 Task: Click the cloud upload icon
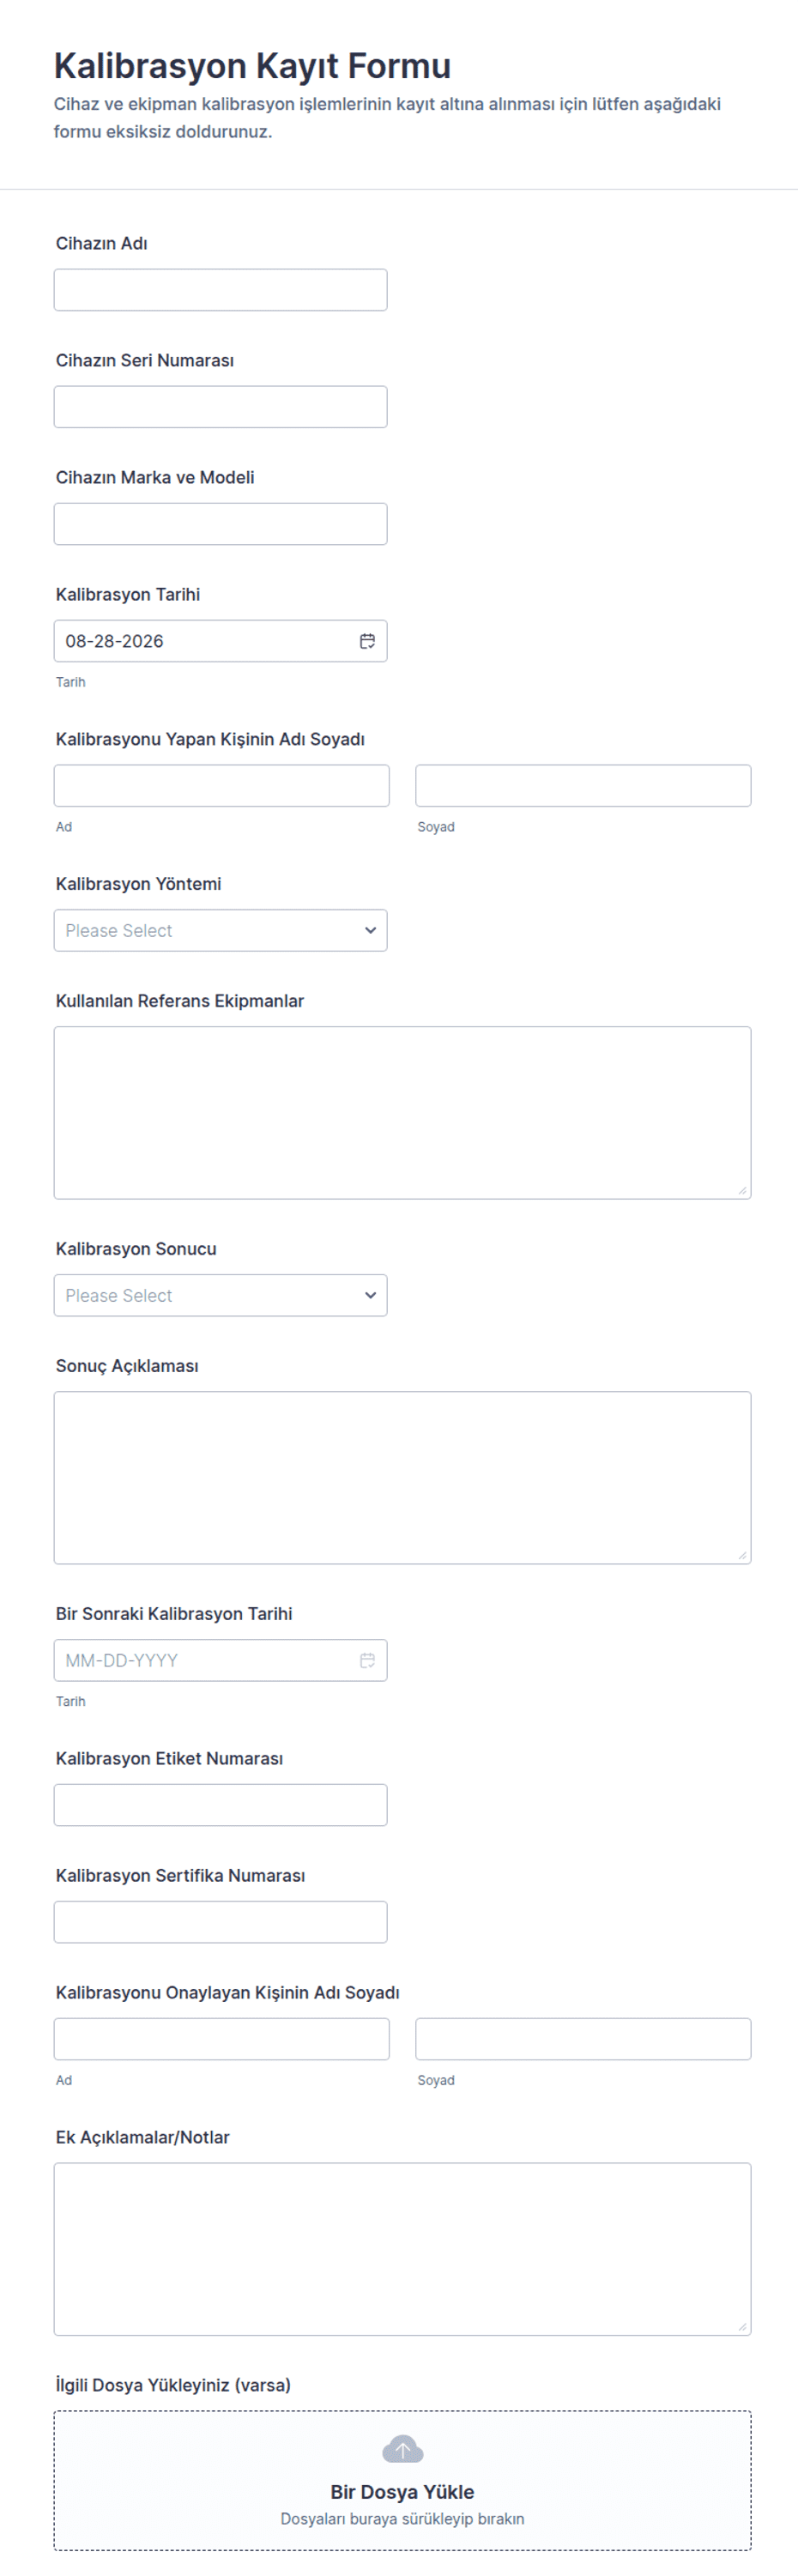click(402, 2449)
